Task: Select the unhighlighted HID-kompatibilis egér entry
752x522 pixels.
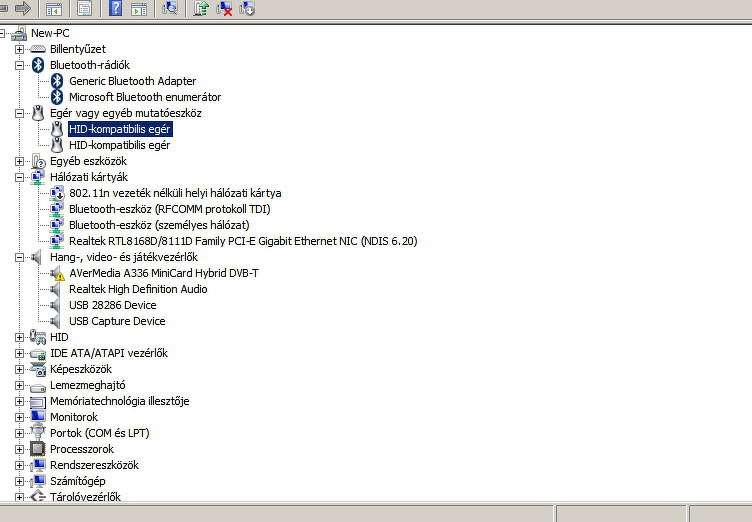Action: coord(119,145)
